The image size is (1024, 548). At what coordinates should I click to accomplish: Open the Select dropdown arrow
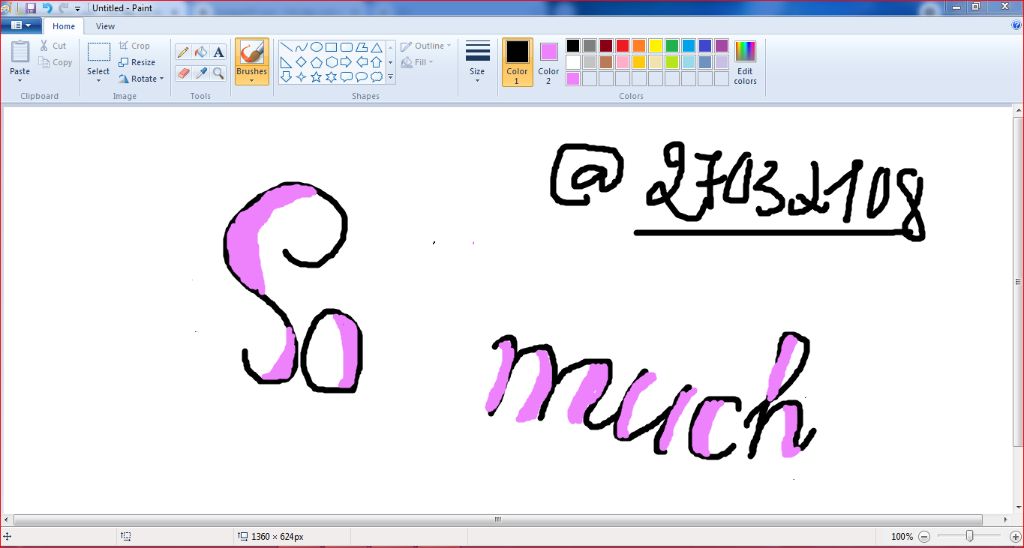point(99,80)
